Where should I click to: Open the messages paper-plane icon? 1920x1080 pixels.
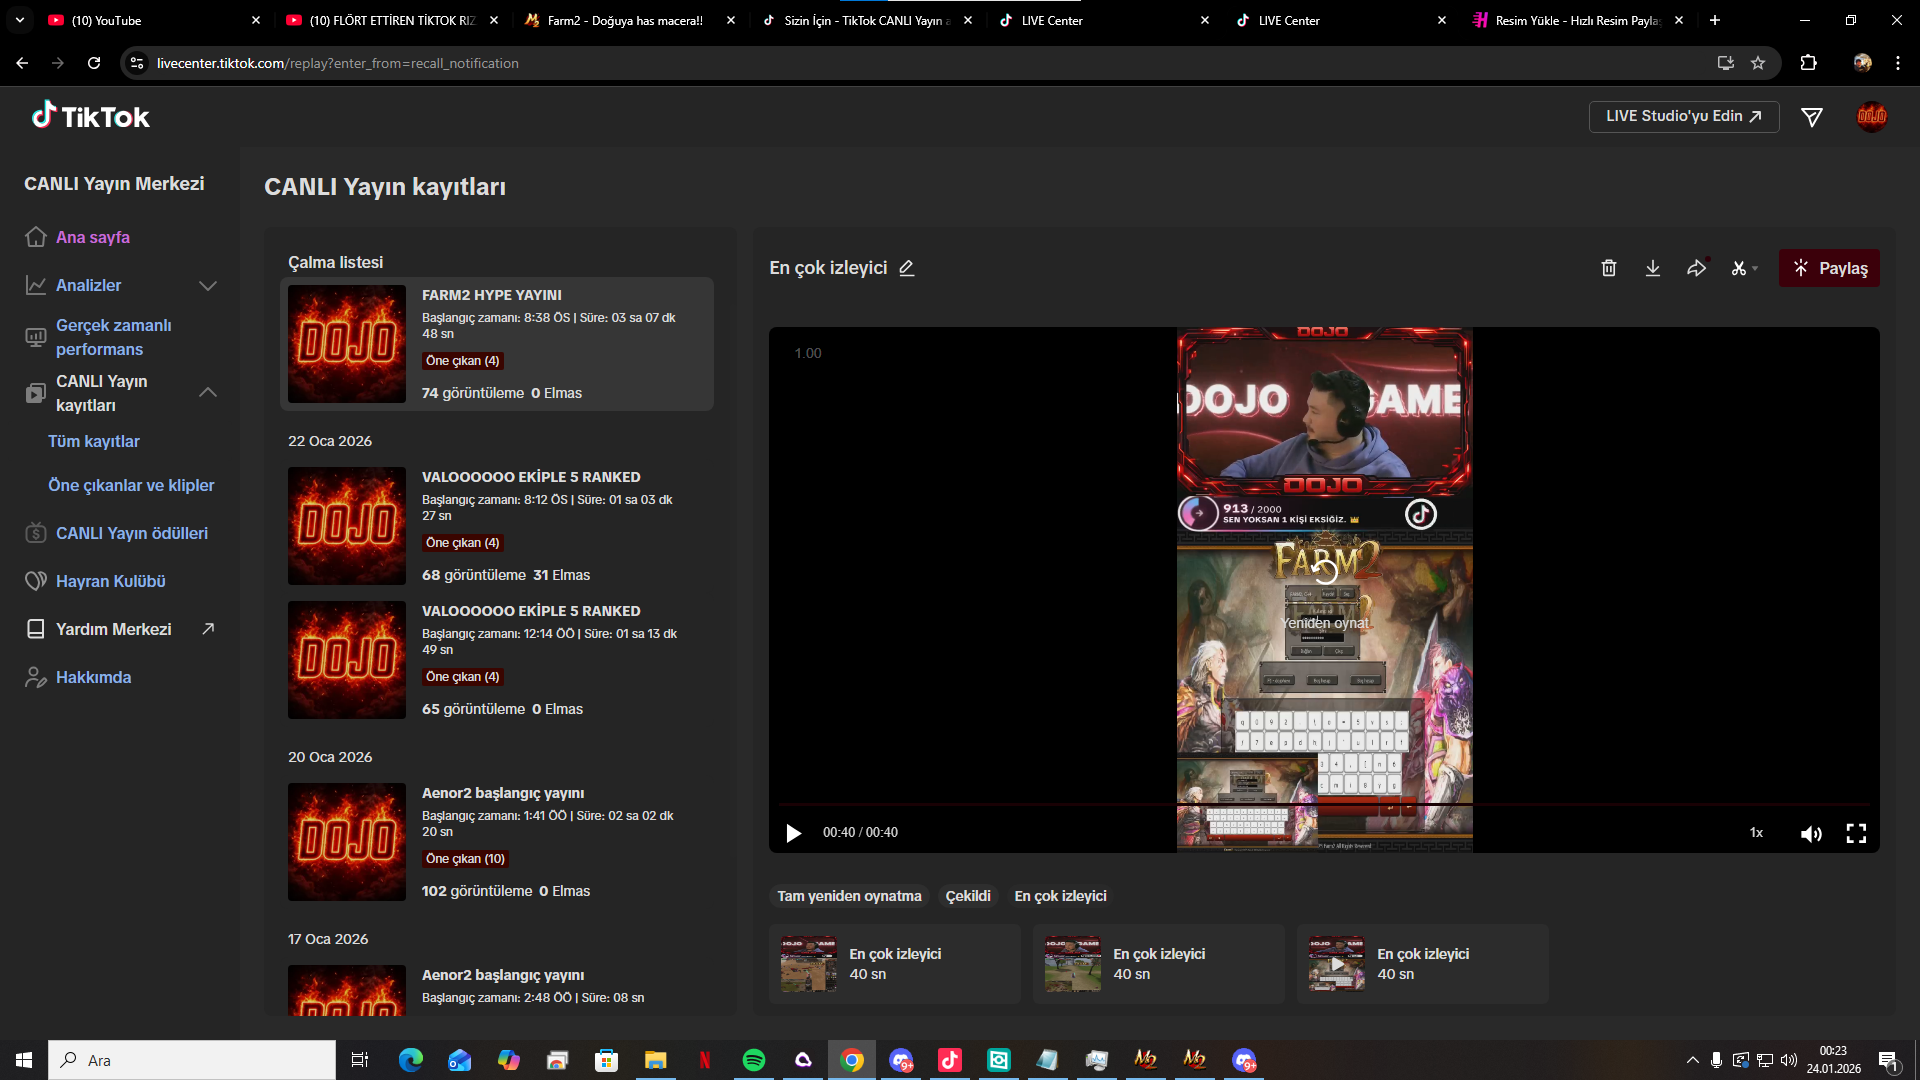tap(1811, 117)
